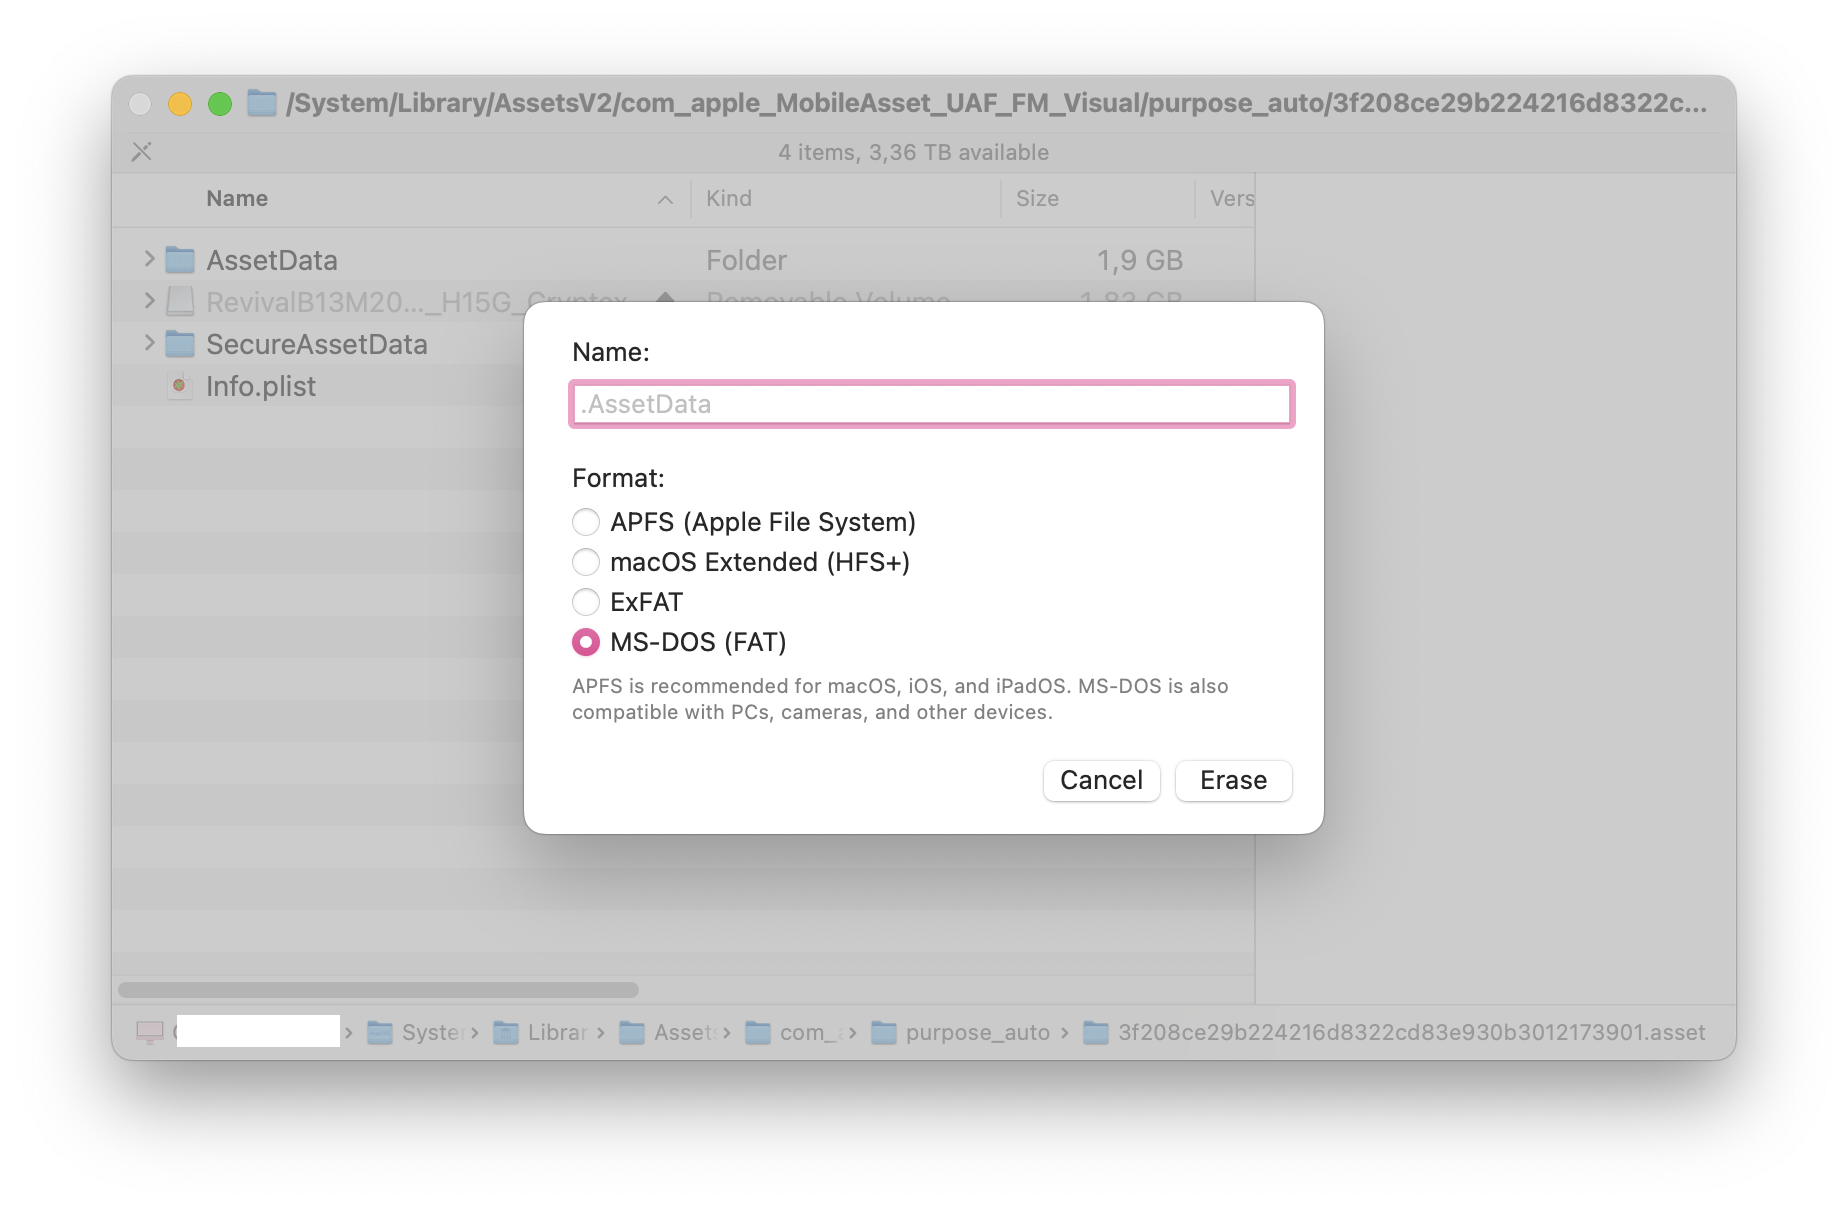Confirm with the Erase button
The width and height of the screenshot is (1848, 1208).
coord(1233,780)
